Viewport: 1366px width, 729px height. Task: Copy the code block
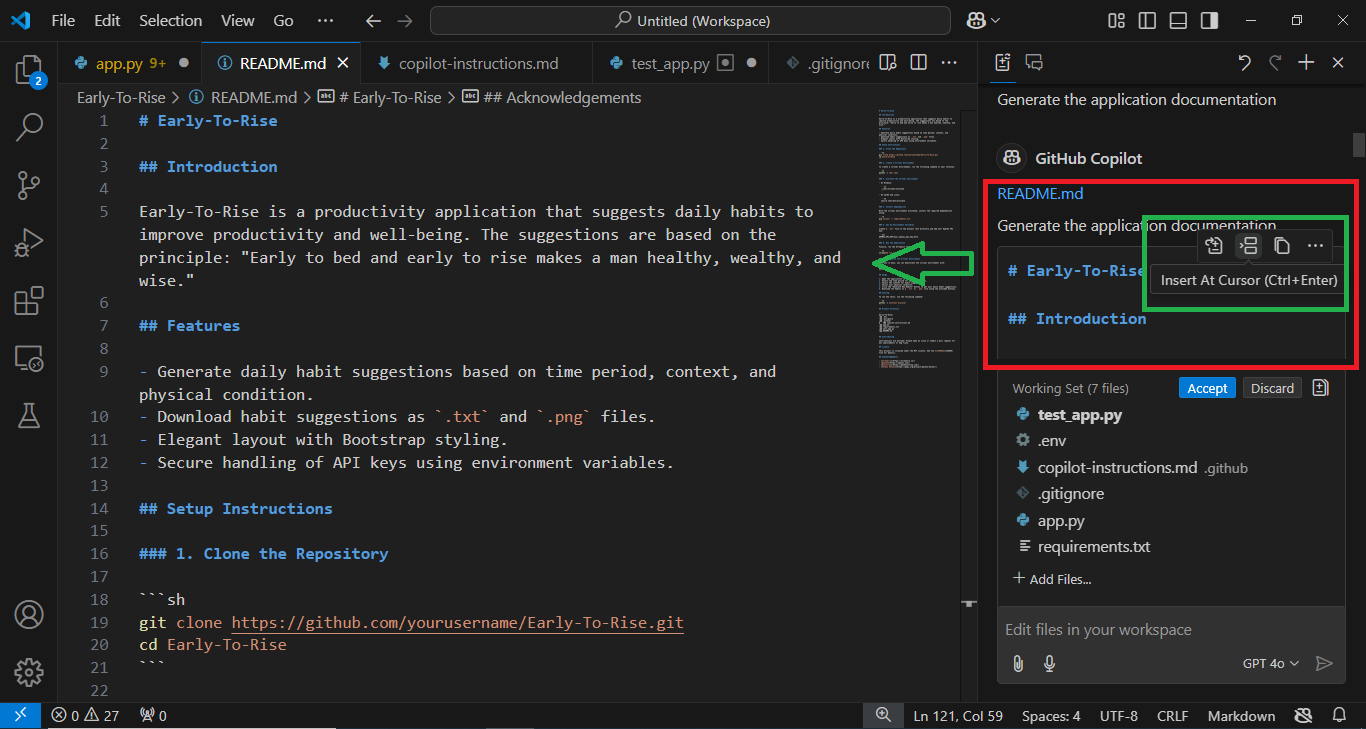coord(1282,245)
